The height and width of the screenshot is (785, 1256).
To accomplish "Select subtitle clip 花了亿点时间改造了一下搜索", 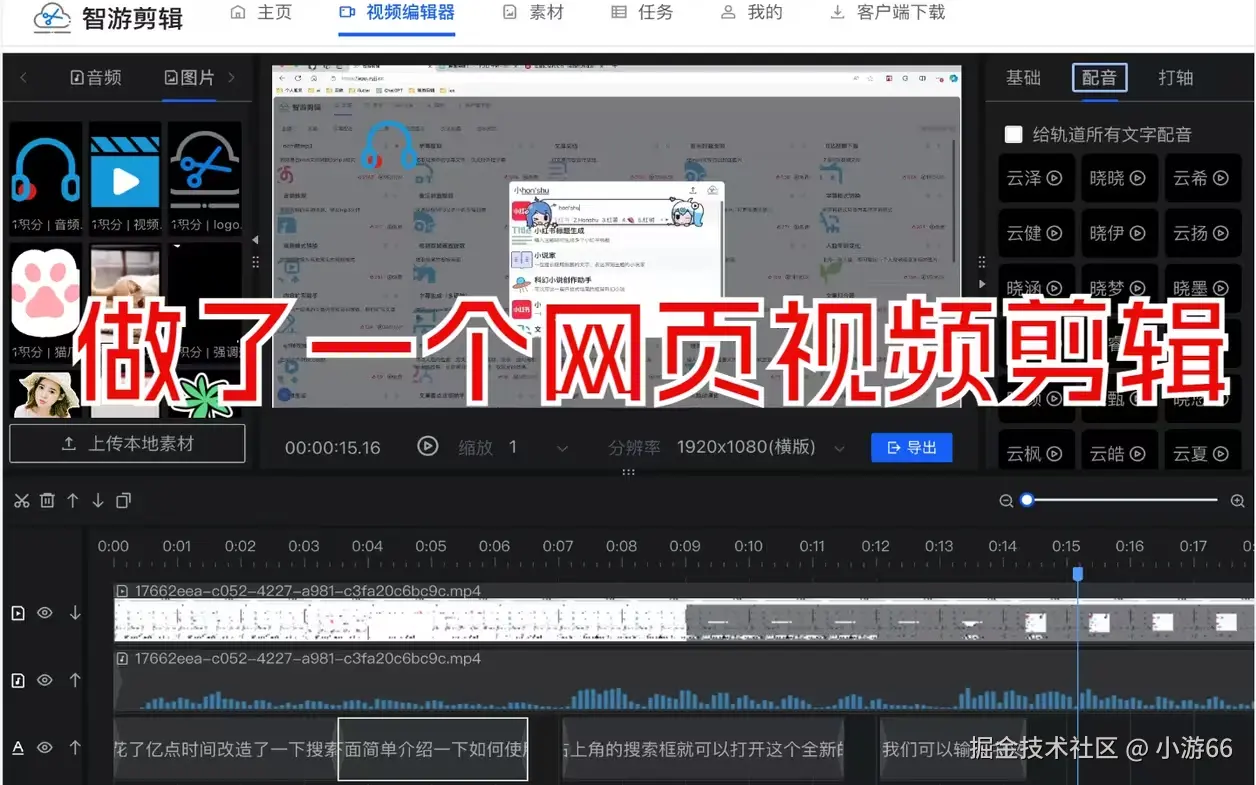I will click(x=226, y=749).
